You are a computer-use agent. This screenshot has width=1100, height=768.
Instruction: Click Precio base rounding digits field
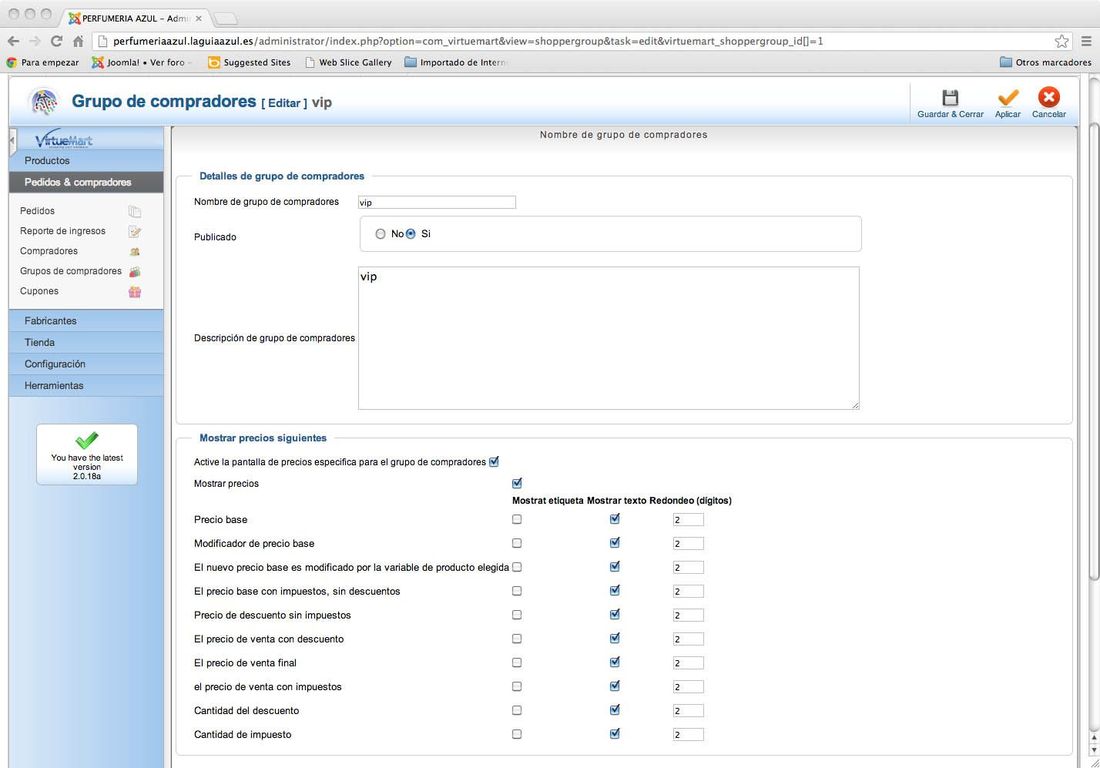(x=688, y=520)
